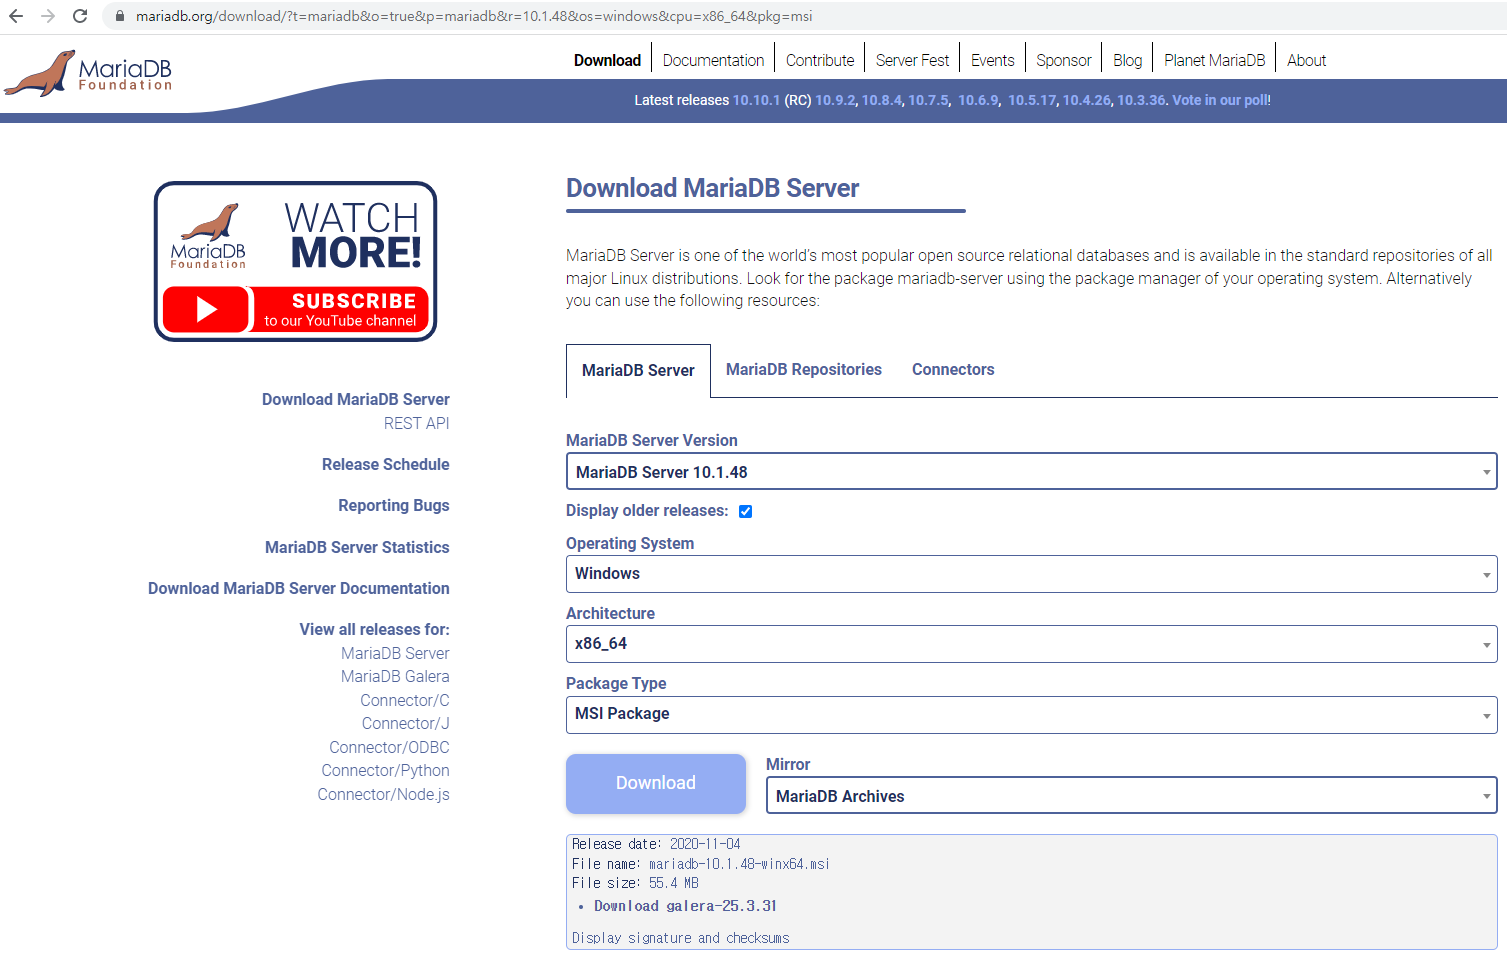The width and height of the screenshot is (1507, 961).
Task: Expand MariaDB Server Version dropdown
Action: [x=1031, y=471]
